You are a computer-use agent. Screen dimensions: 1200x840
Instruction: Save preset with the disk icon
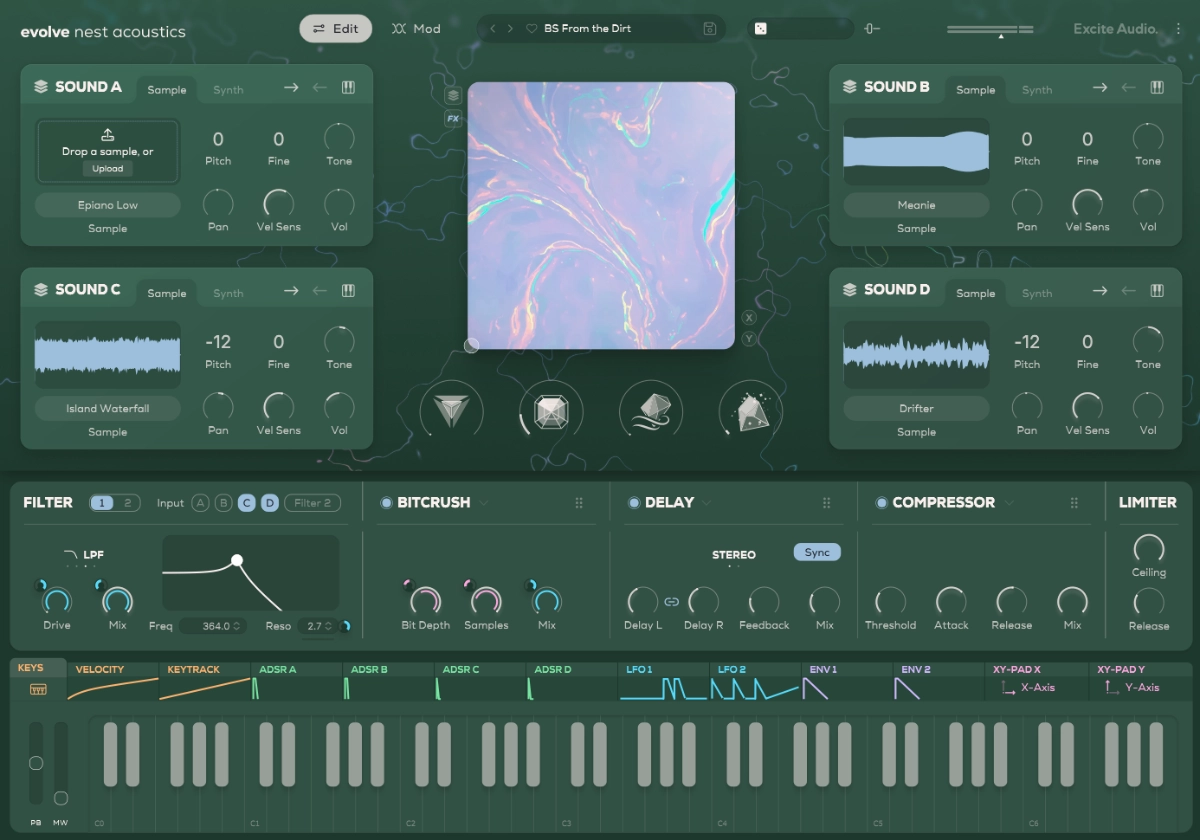[x=710, y=29]
